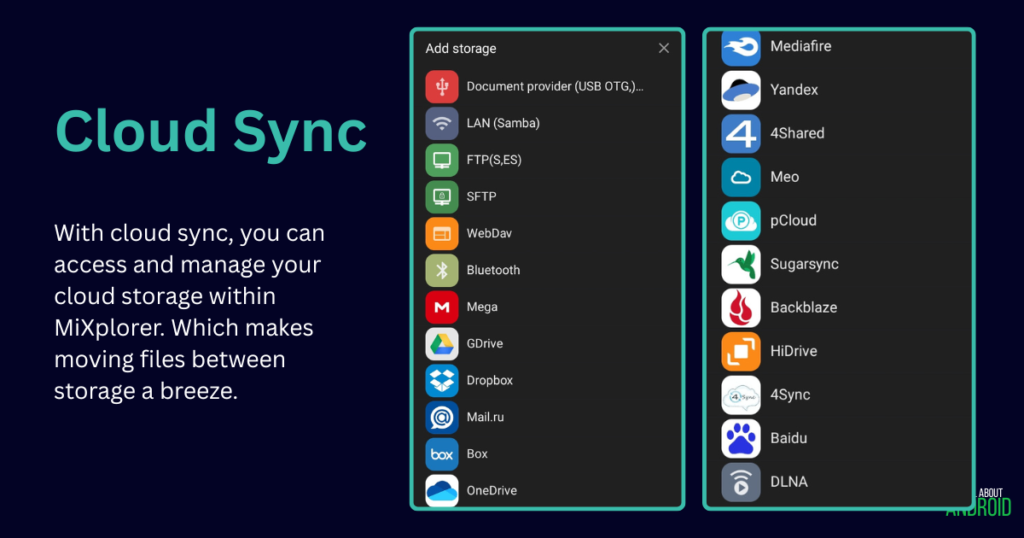Pick the OneDrive cloud icon
Viewport: 1024px width, 538px height.
coord(442,490)
